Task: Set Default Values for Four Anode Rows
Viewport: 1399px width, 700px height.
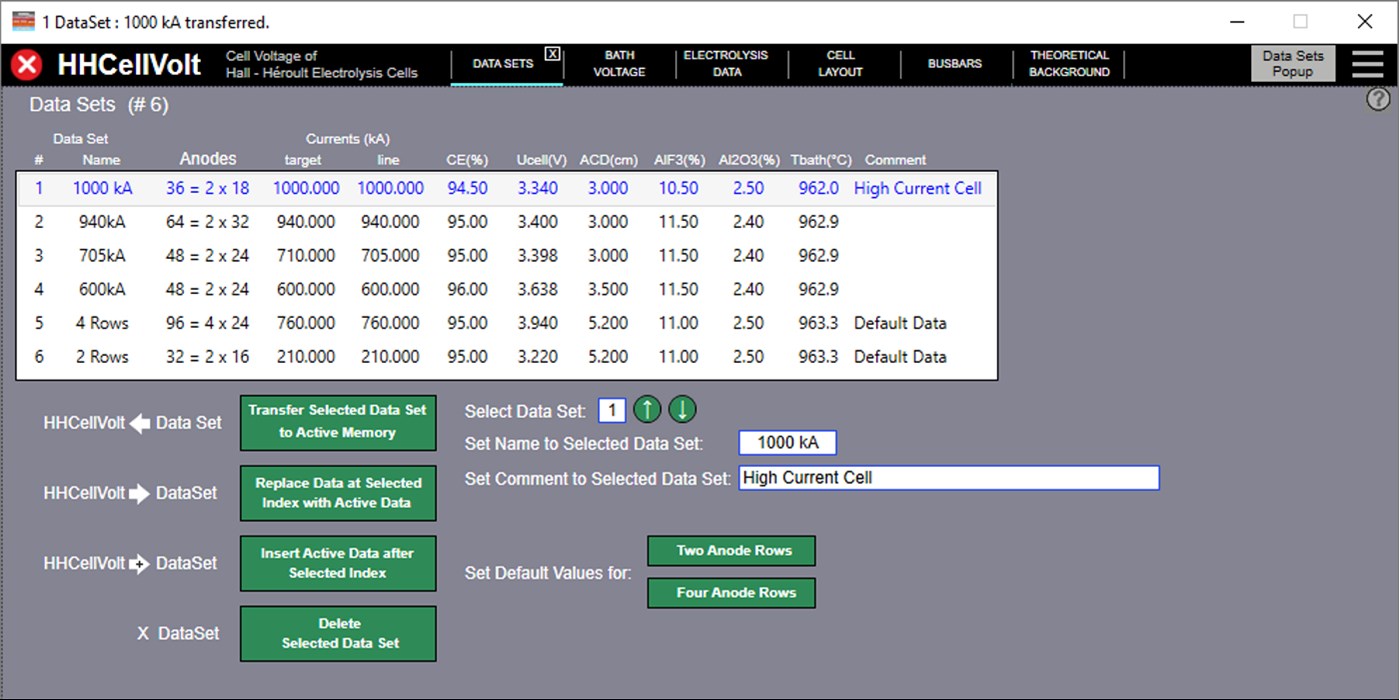Action: 731,592
